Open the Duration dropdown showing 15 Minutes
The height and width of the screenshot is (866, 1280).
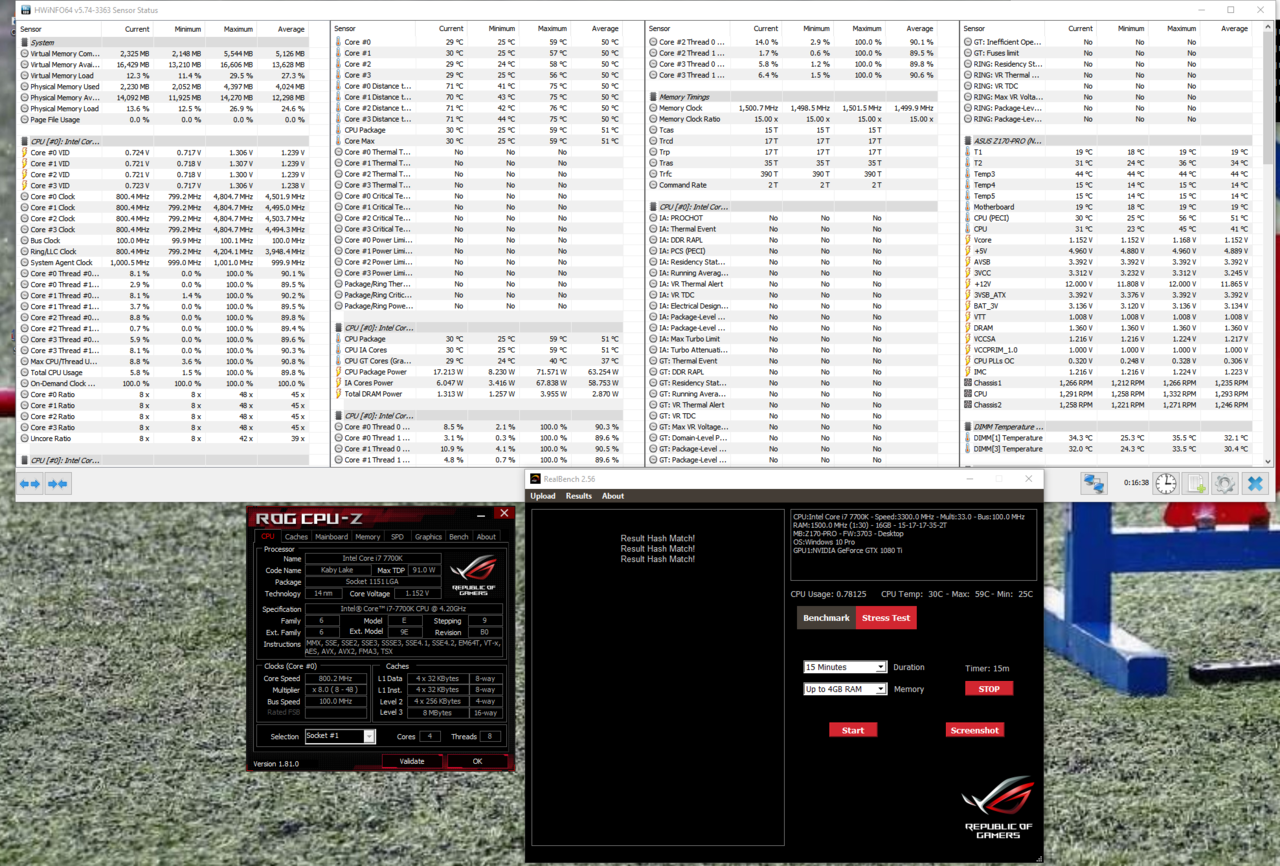[x=845, y=667]
